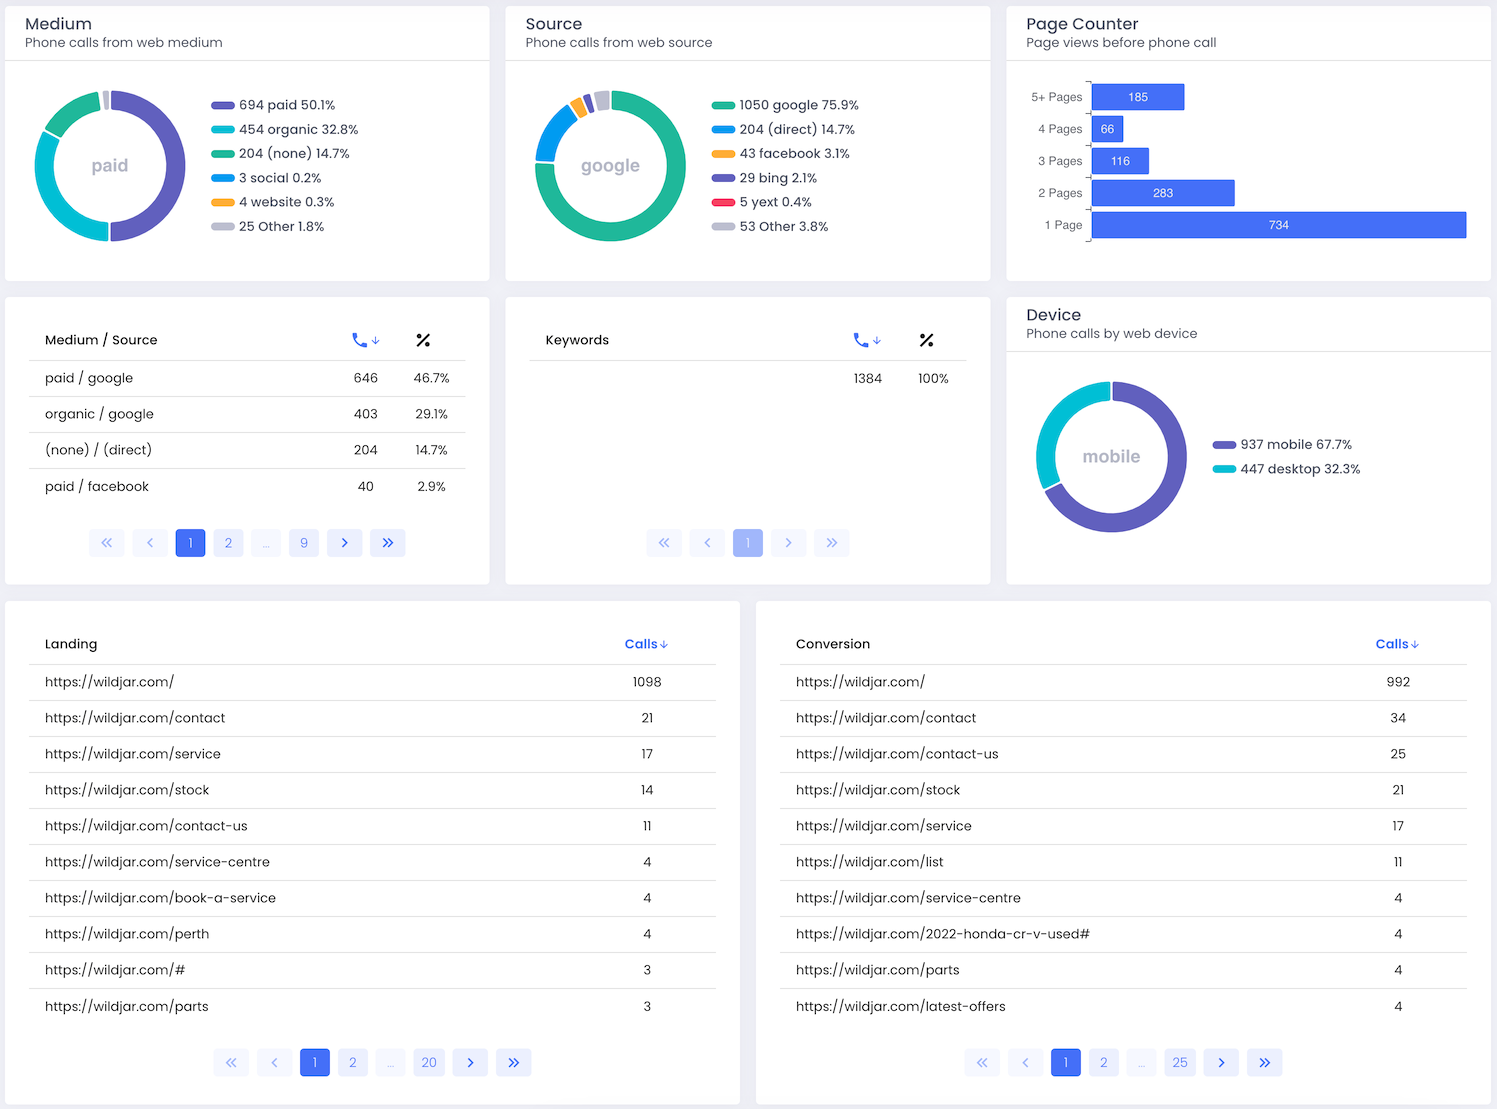Go to next page in Conversion pagination
The image size is (1497, 1109).
pos(1221,1062)
